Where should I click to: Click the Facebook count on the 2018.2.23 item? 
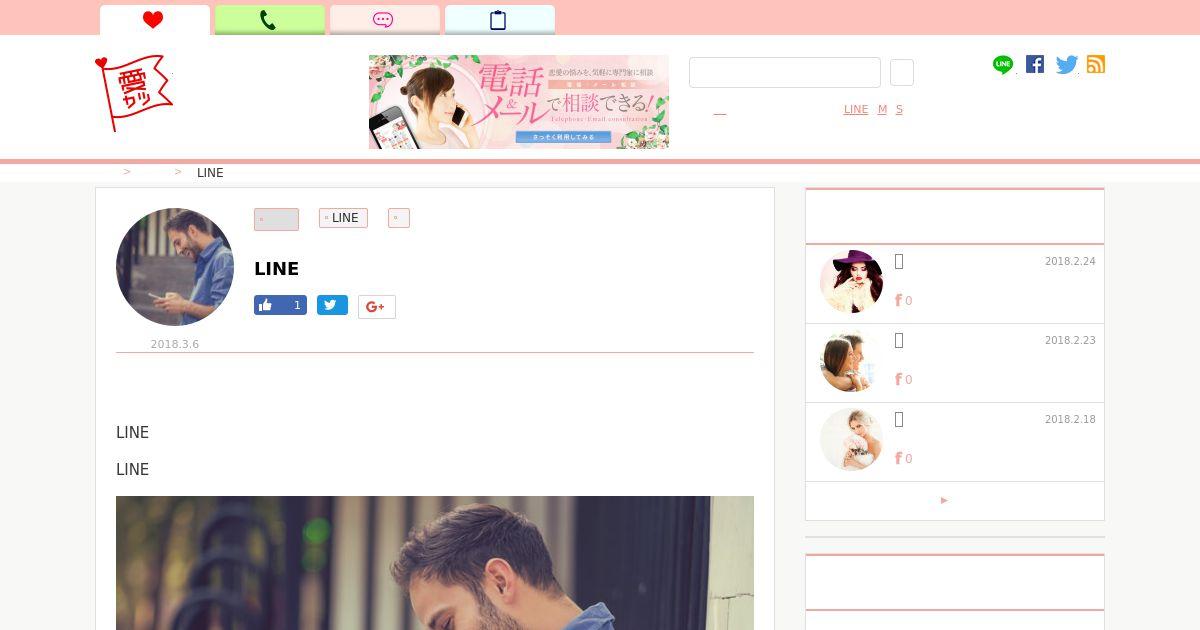(x=903, y=379)
